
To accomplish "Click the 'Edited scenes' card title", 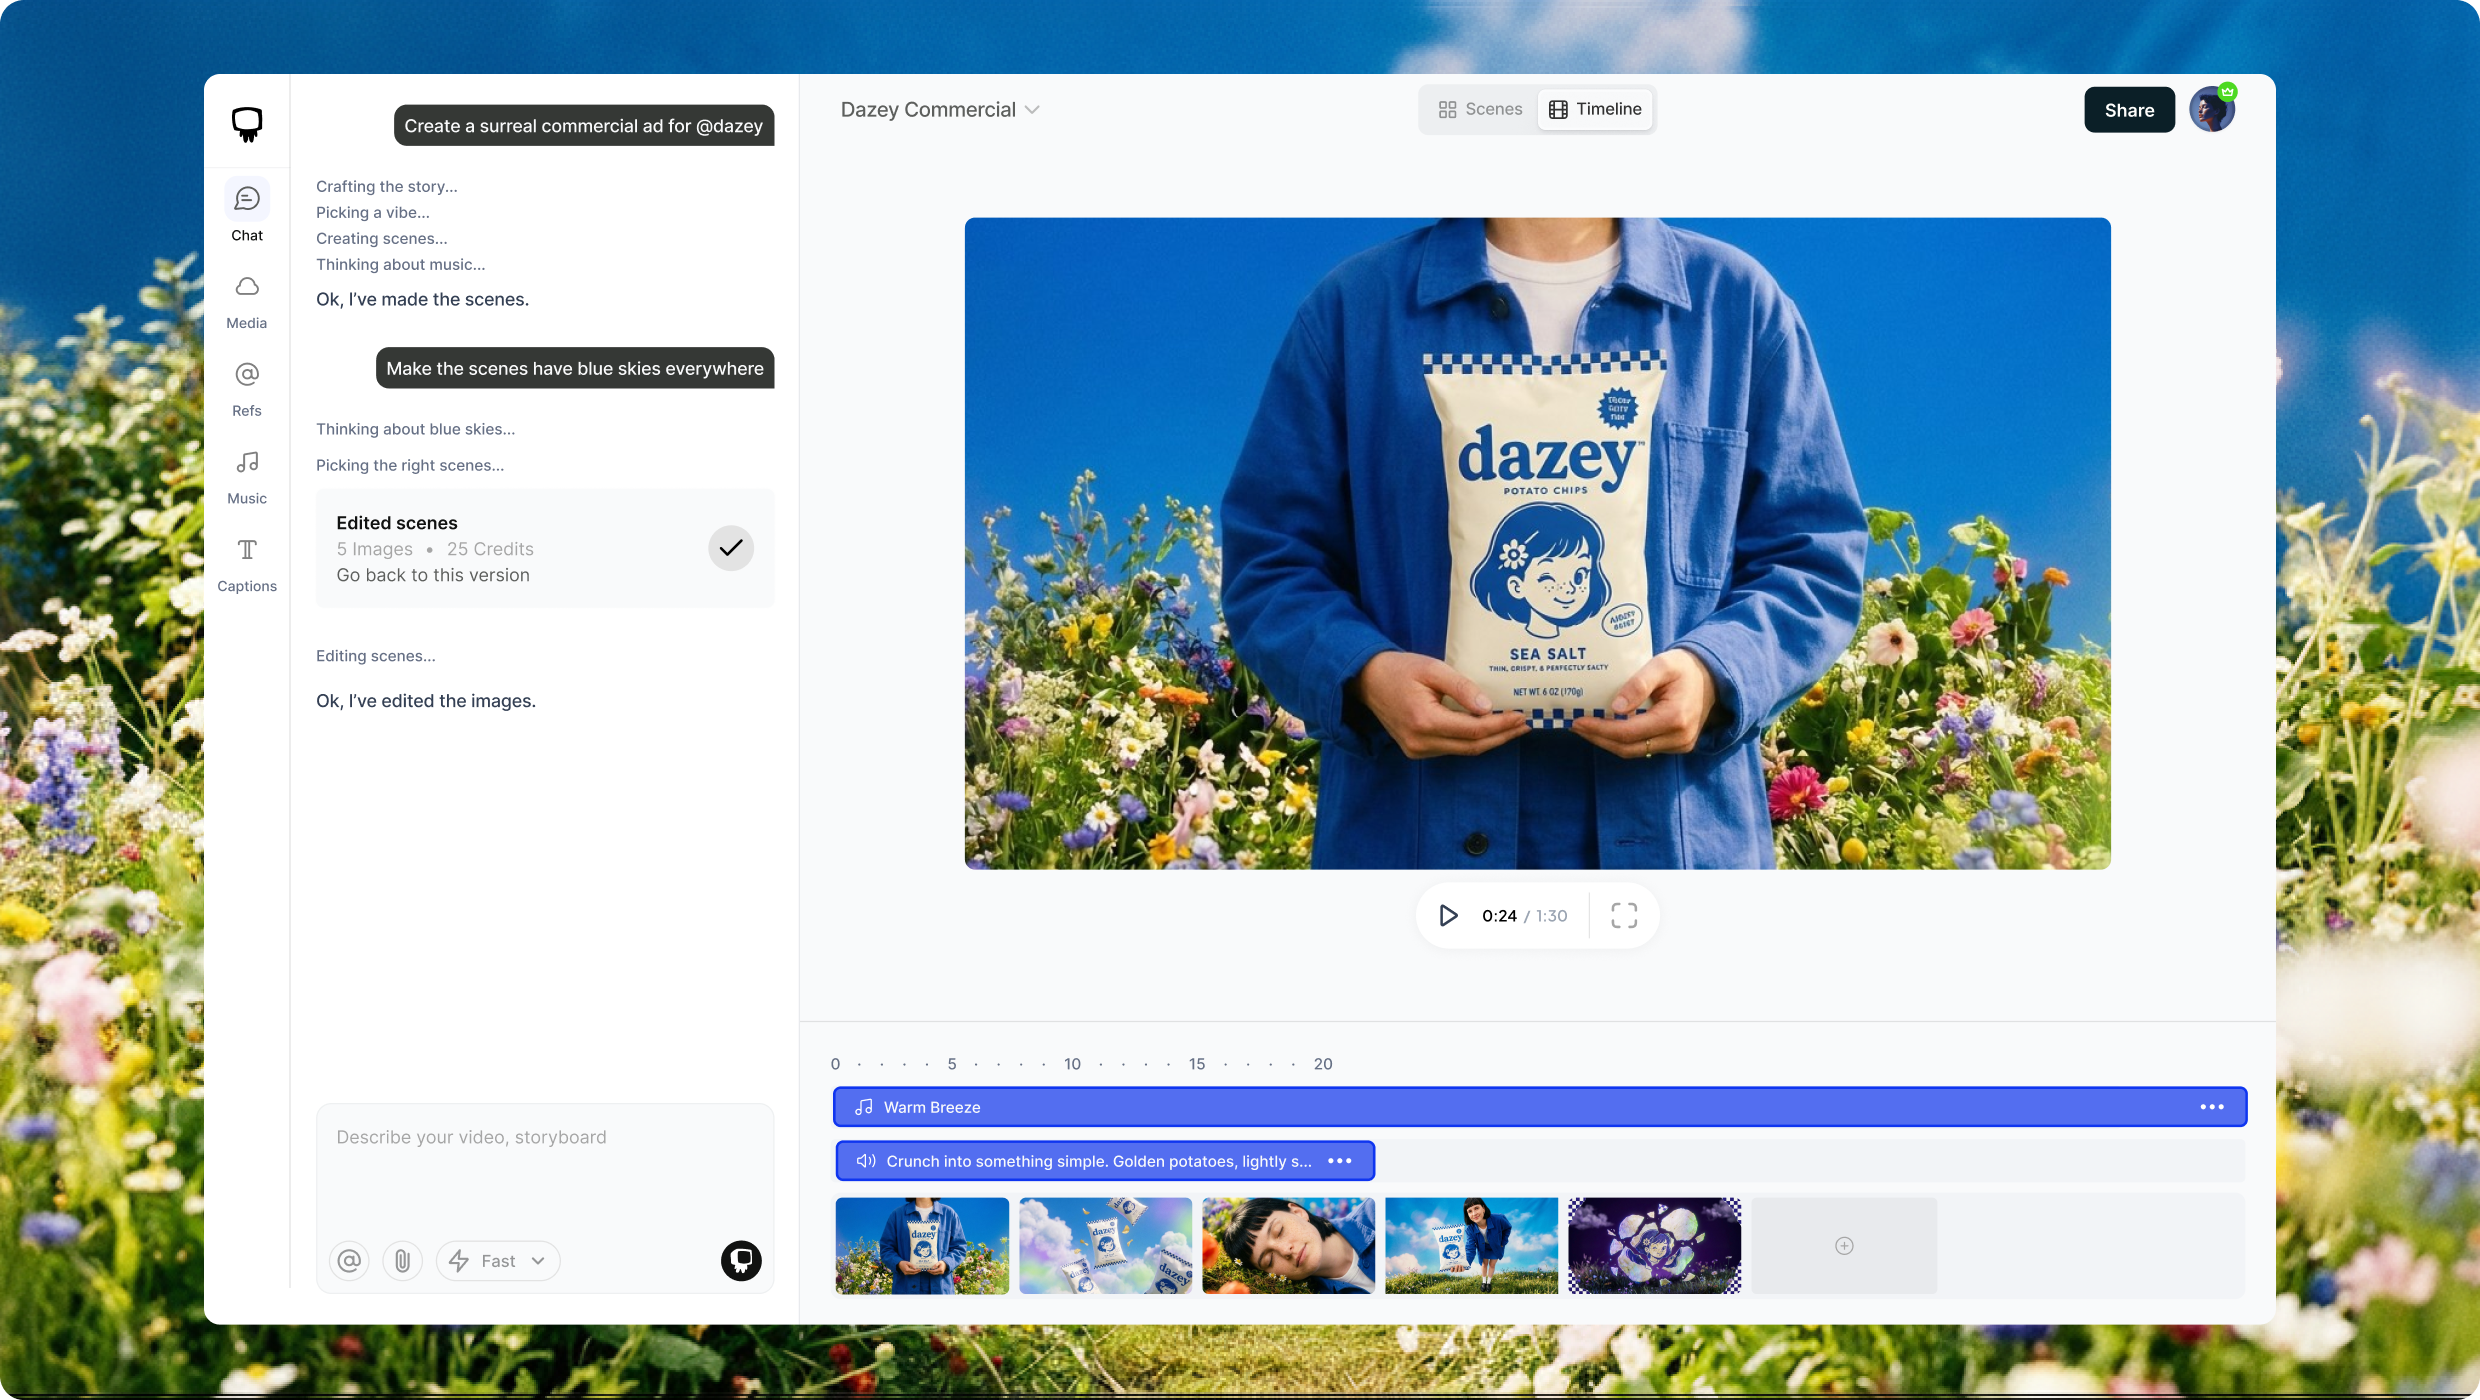I will [x=397, y=523].
